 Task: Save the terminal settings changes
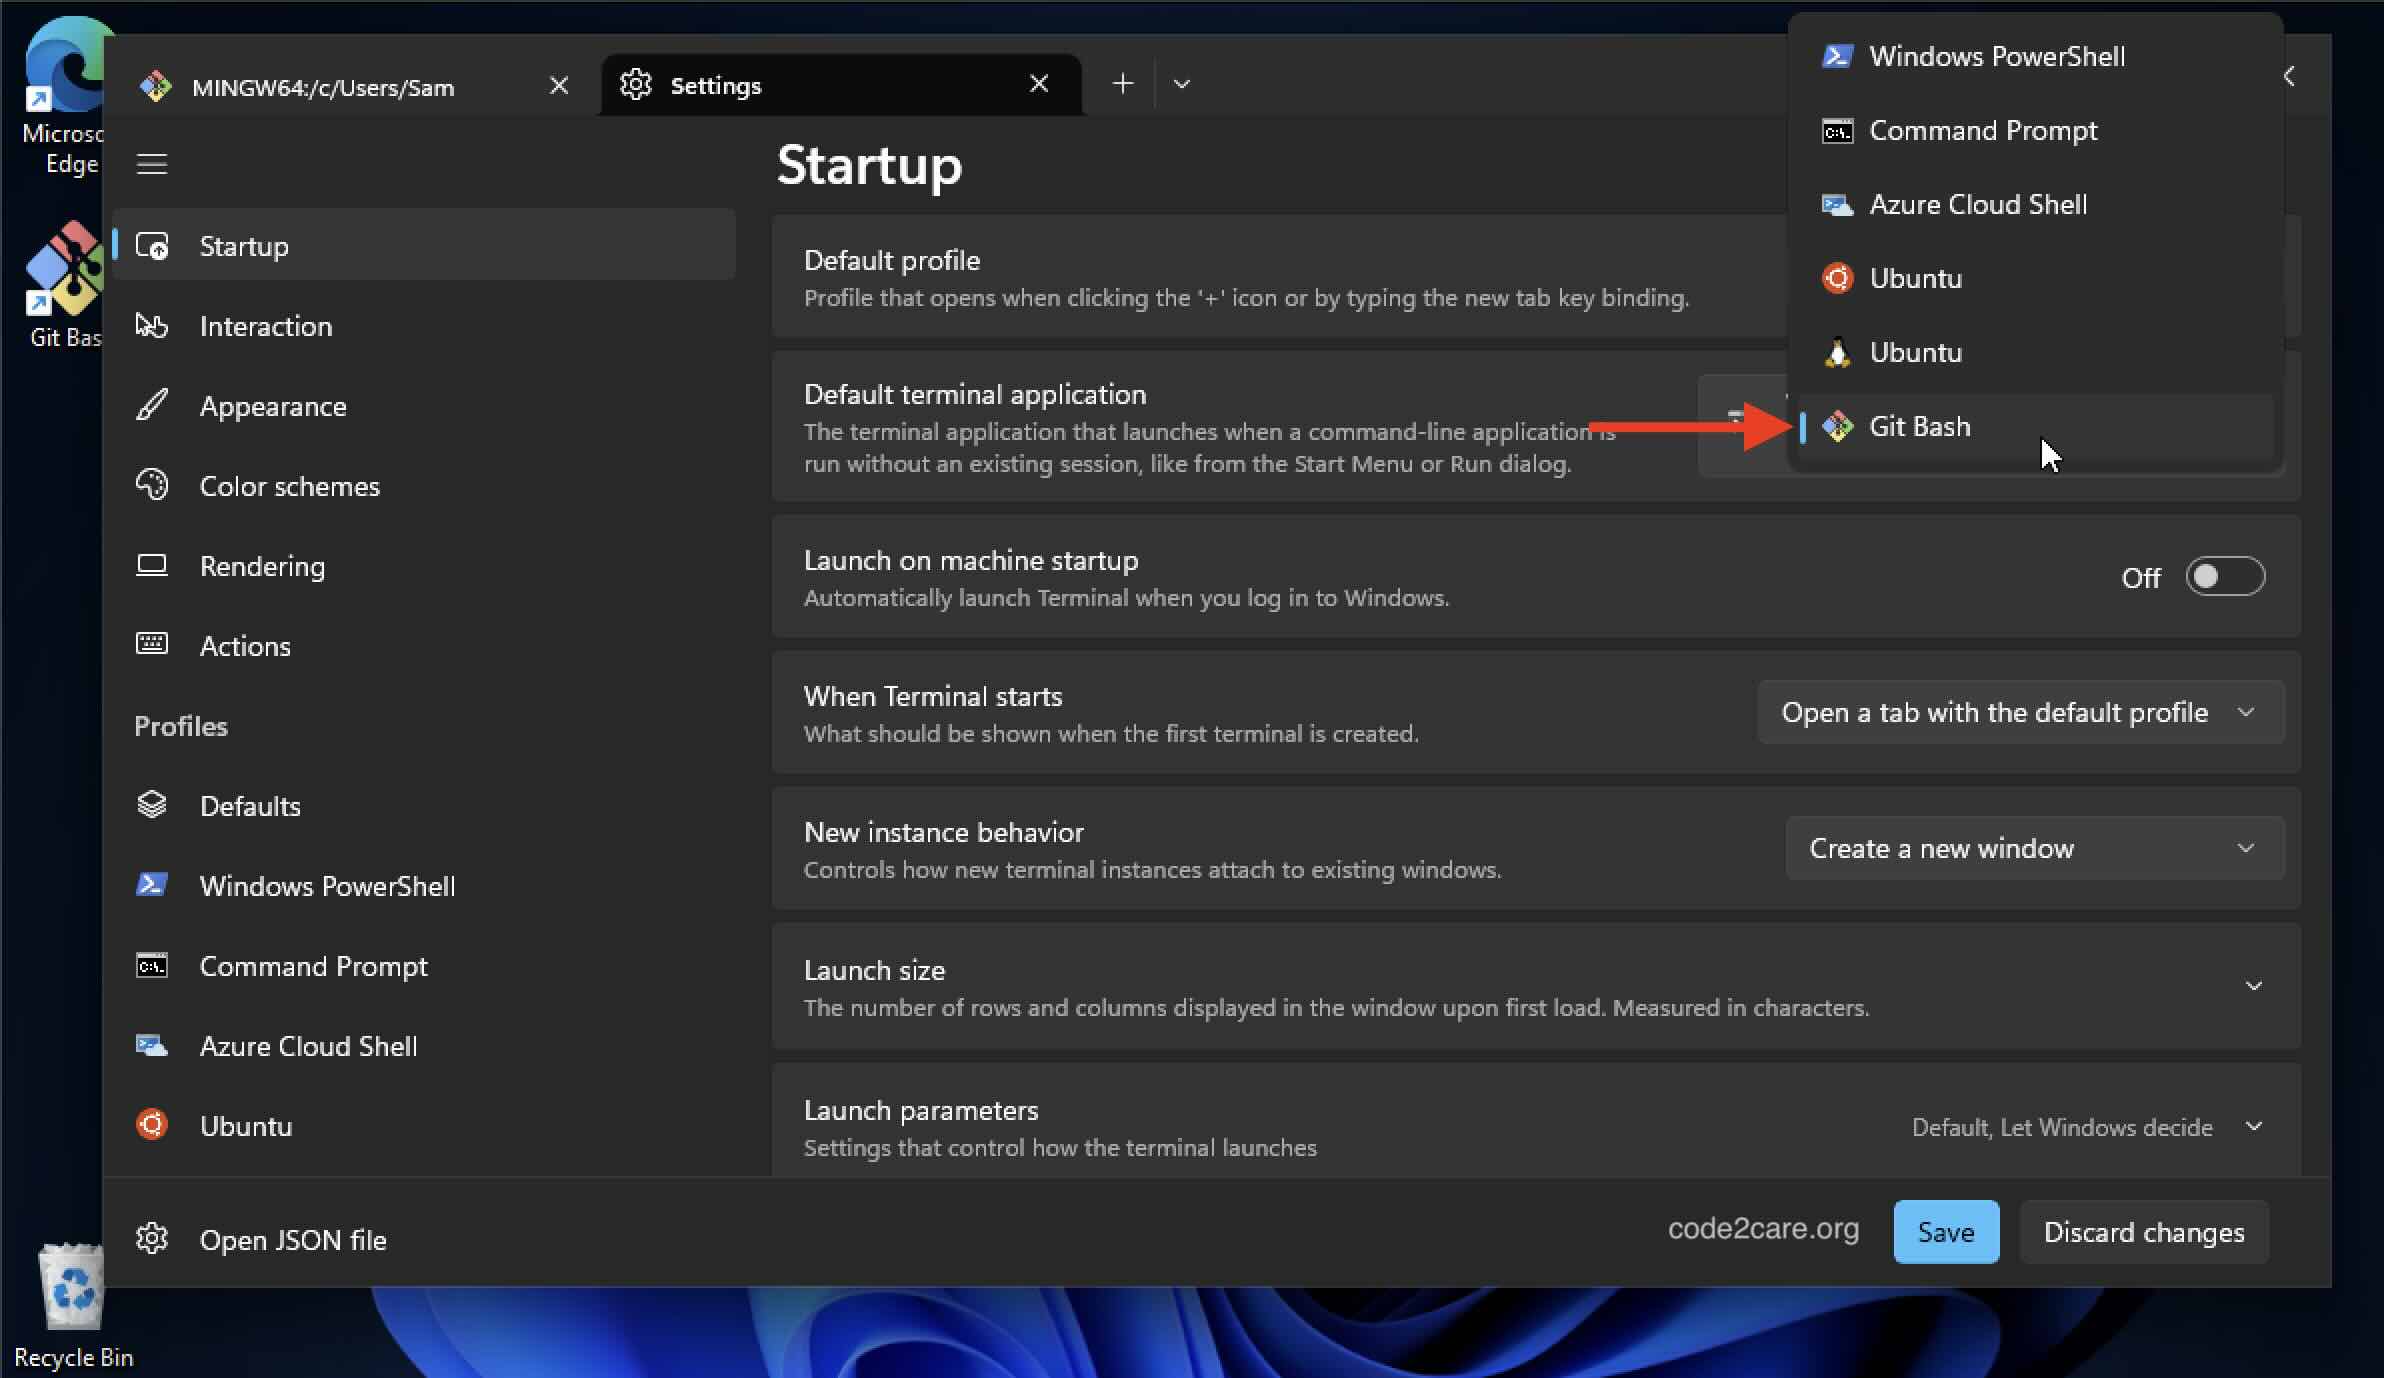coord(1945,1231)
